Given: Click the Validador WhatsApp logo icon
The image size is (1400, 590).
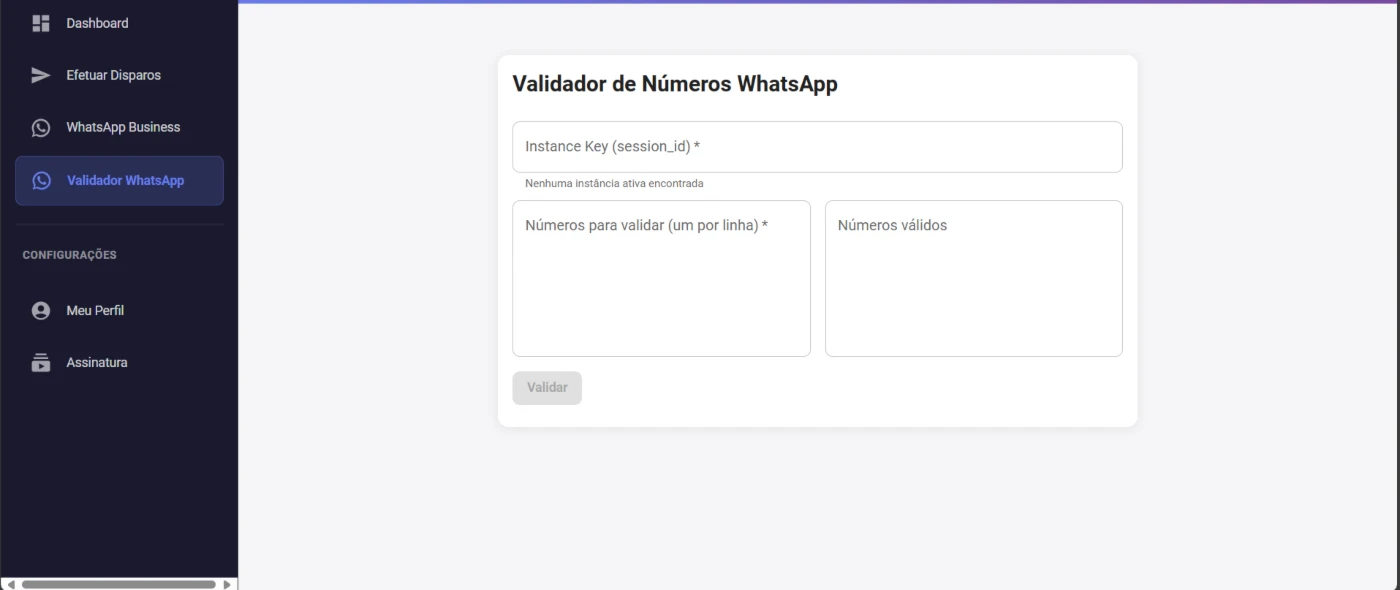Looking at the screenshot, I should [41, 181].
